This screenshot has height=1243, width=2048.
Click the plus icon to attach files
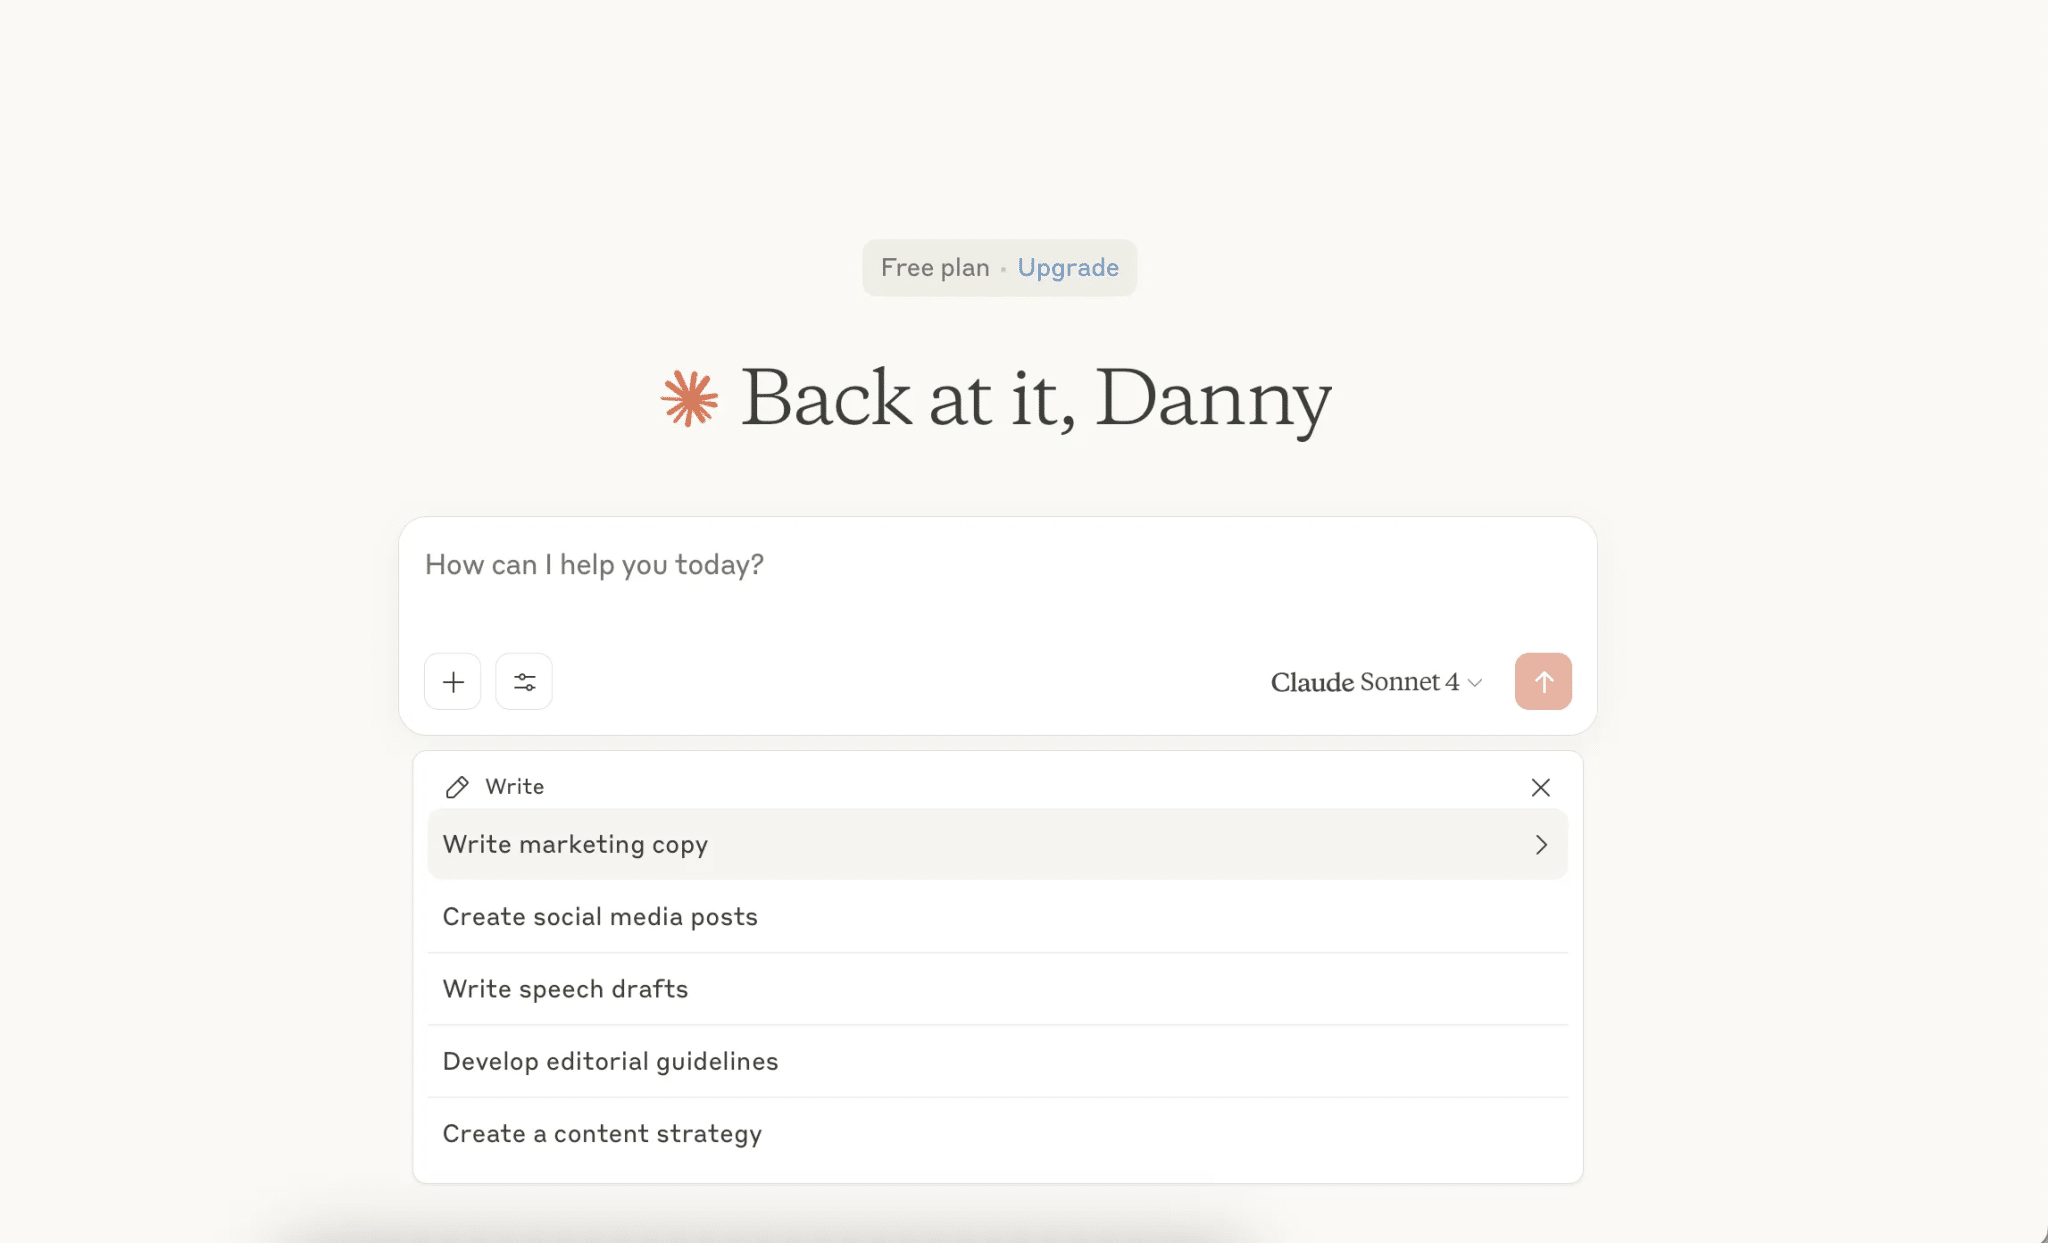pyautogui.click(x=452, y=681)
